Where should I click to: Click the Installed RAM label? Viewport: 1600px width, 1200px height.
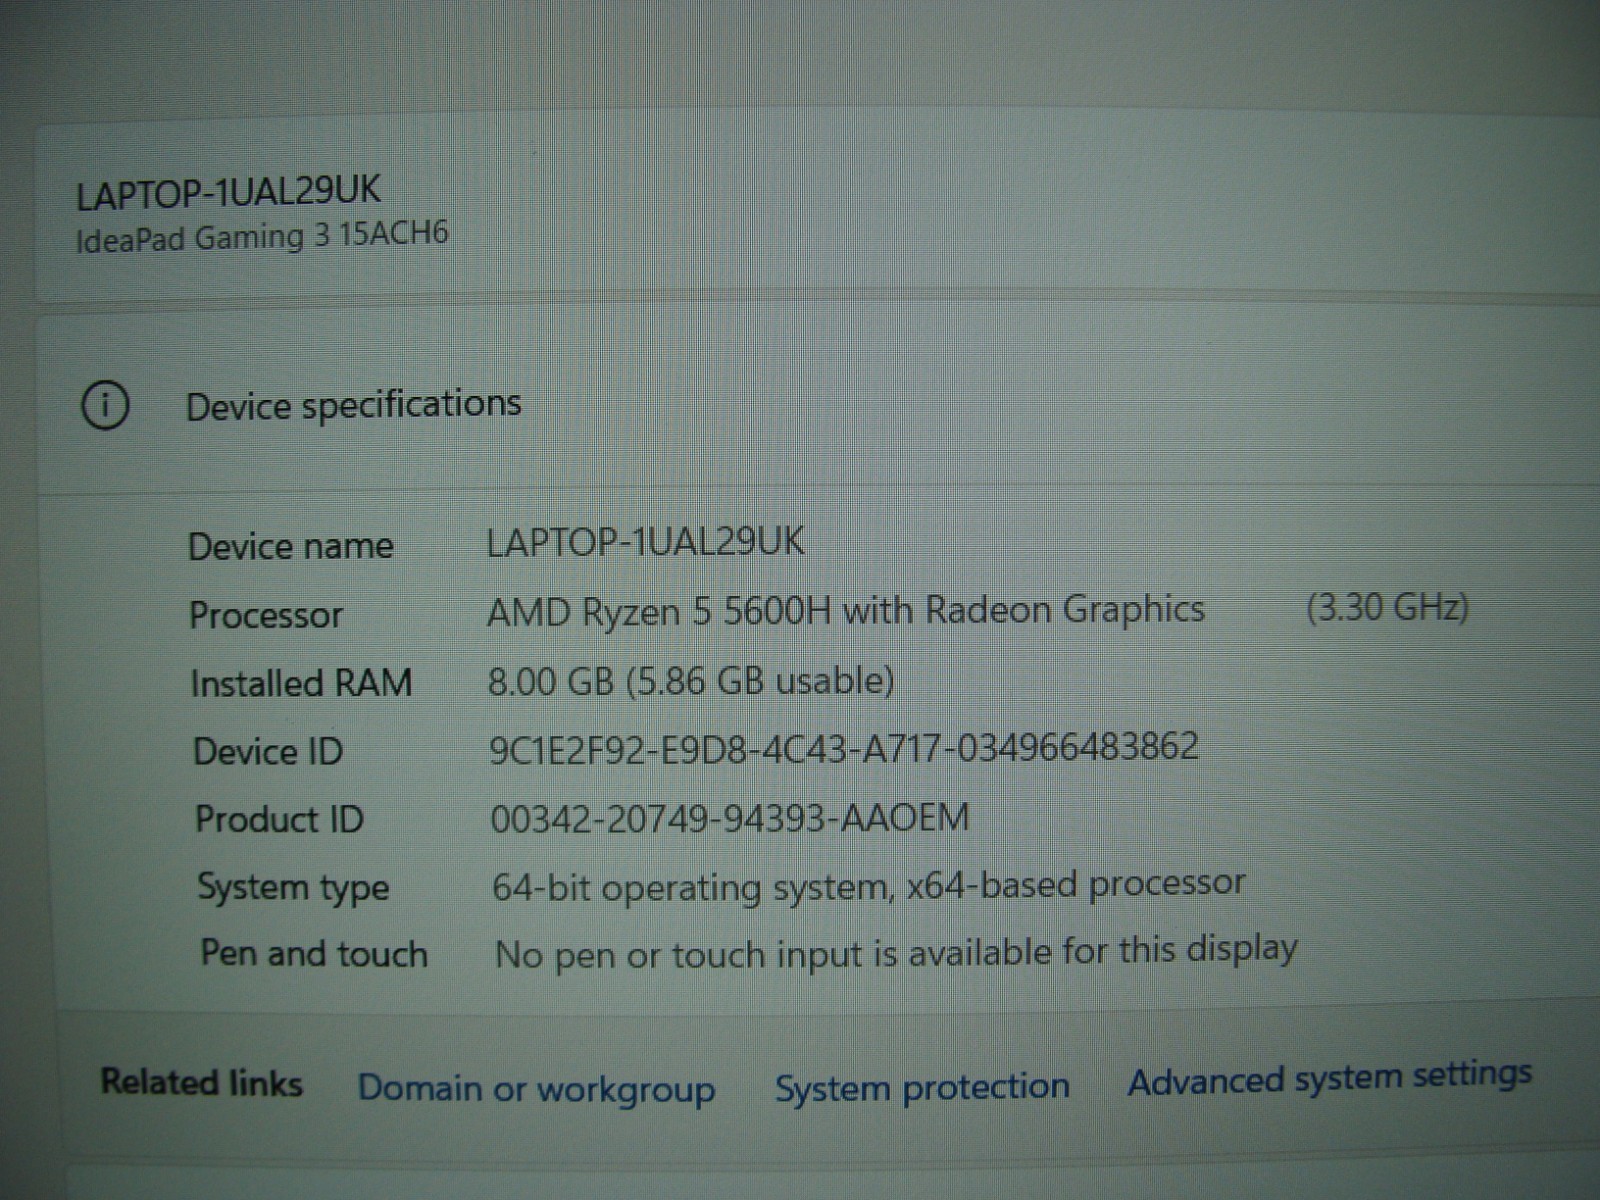click(x=301, y=683)
